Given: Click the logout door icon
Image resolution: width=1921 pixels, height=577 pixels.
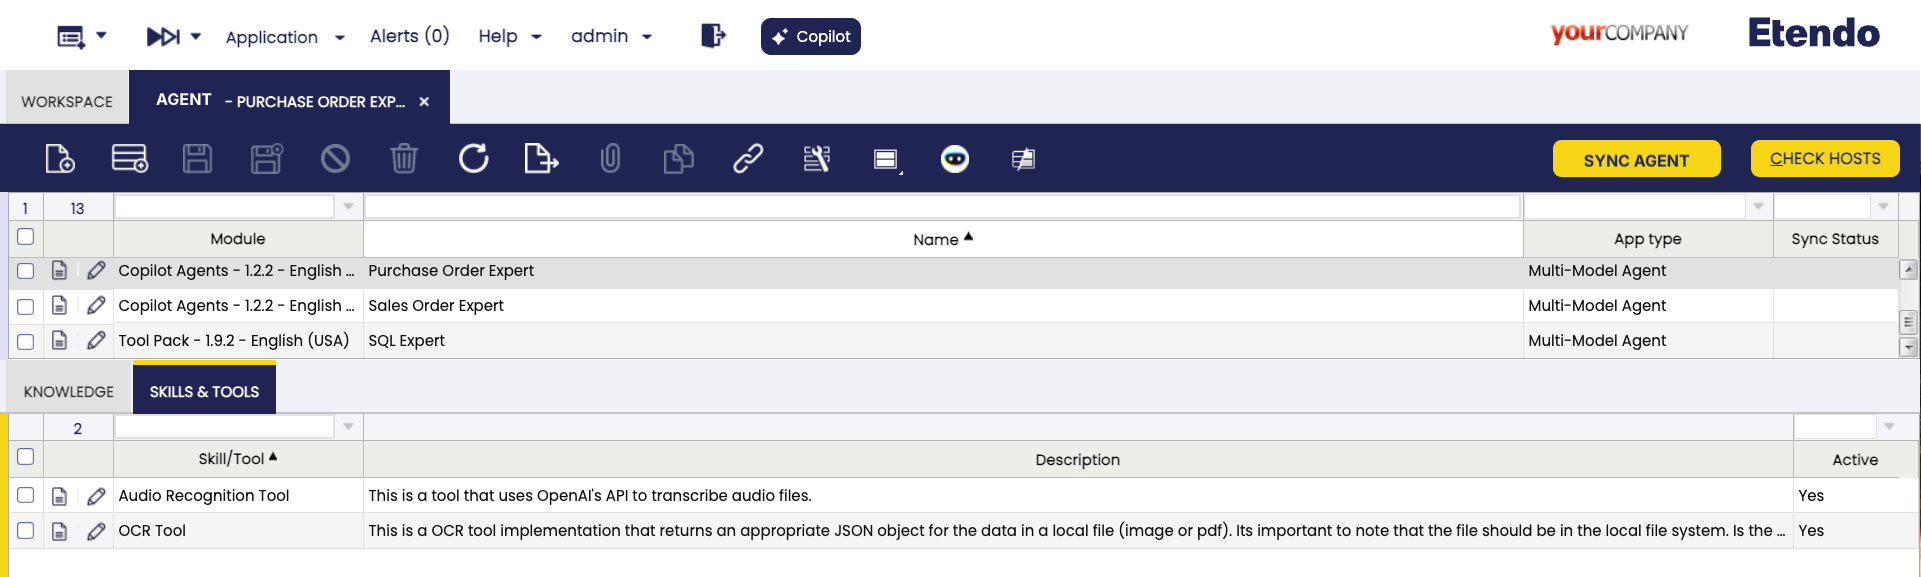Looking at the screenshot, I should coord(713,36).
